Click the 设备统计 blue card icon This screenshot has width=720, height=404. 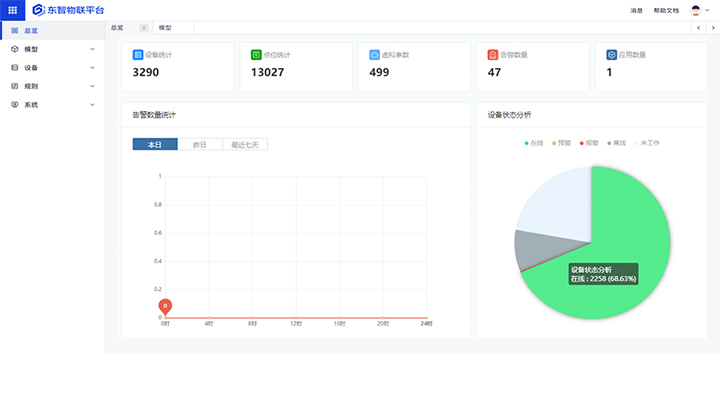[x=138, y=54]
